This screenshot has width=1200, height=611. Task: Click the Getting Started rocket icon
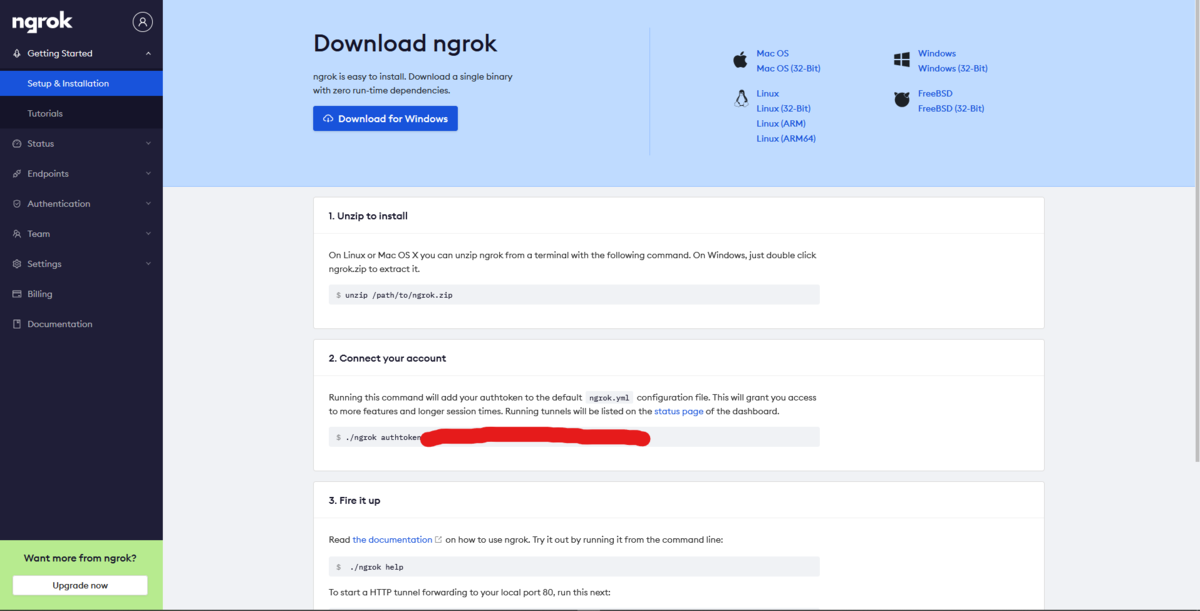pos(17,54)
